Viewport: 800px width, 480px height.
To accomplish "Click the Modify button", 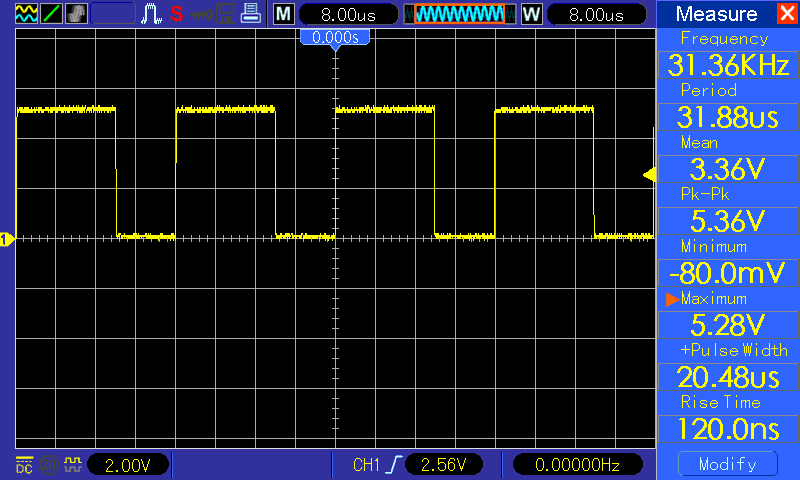I will coord(728,464).
